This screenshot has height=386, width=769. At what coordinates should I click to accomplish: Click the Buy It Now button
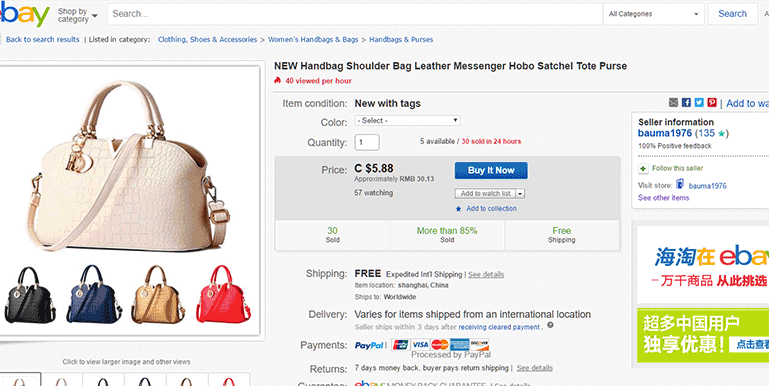[491, 170]
